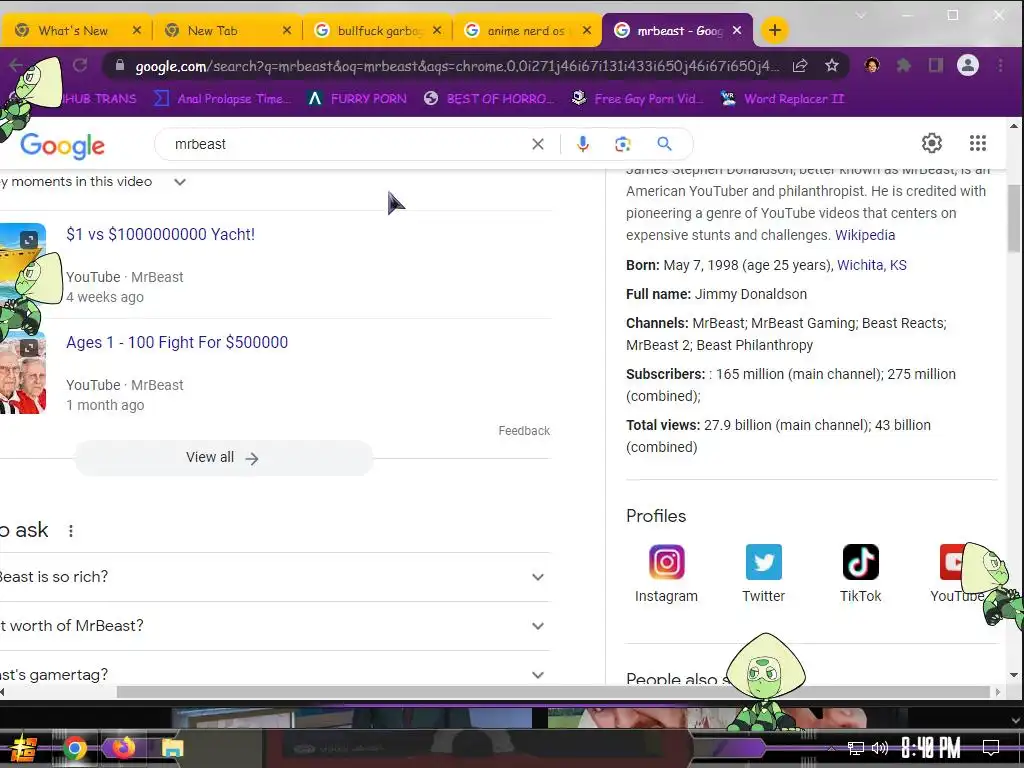Viewport: 1024px width, 768px height.
Task: Click the address bar URL
Action: [x=457, y=66]
